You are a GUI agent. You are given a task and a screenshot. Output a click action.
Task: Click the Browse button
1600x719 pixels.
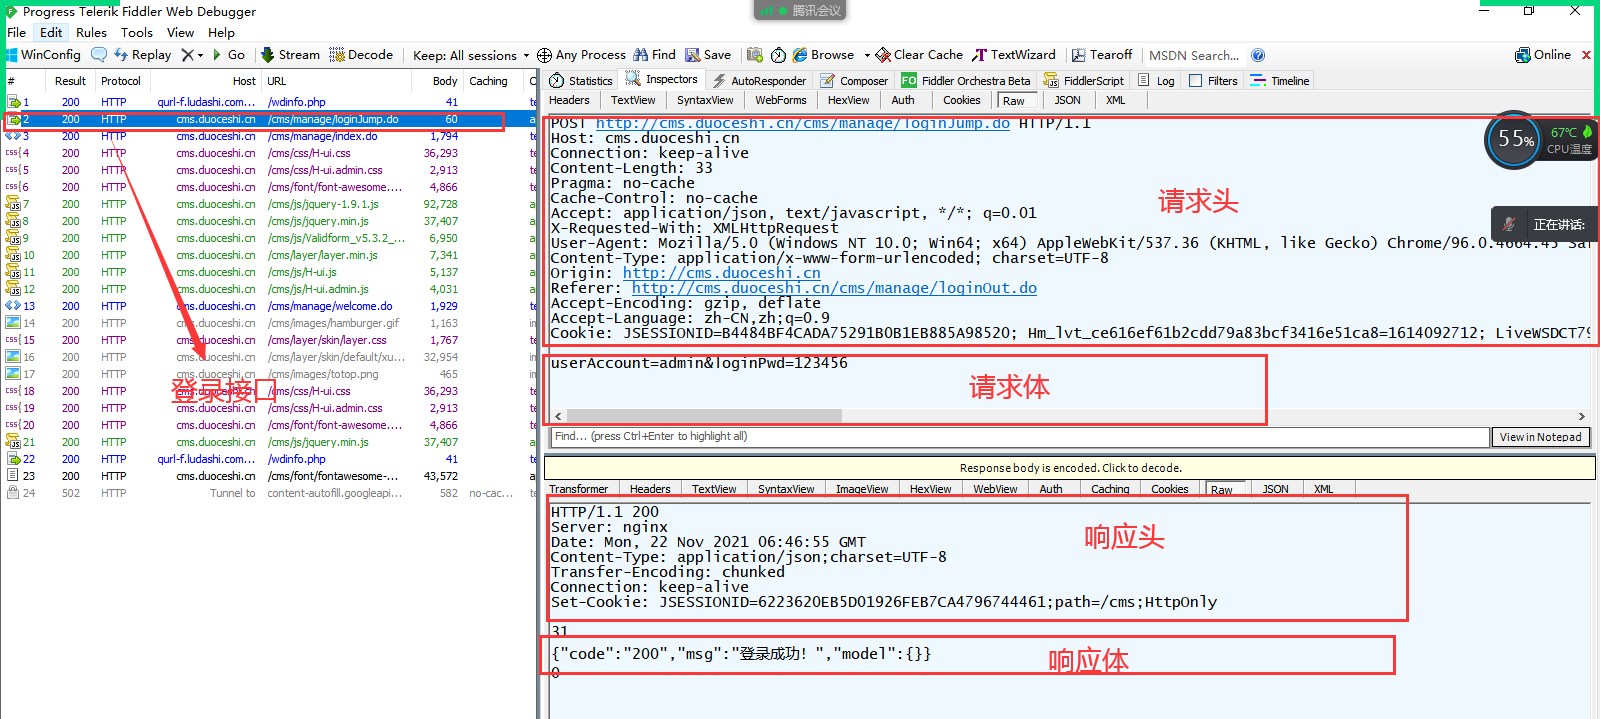824,55
